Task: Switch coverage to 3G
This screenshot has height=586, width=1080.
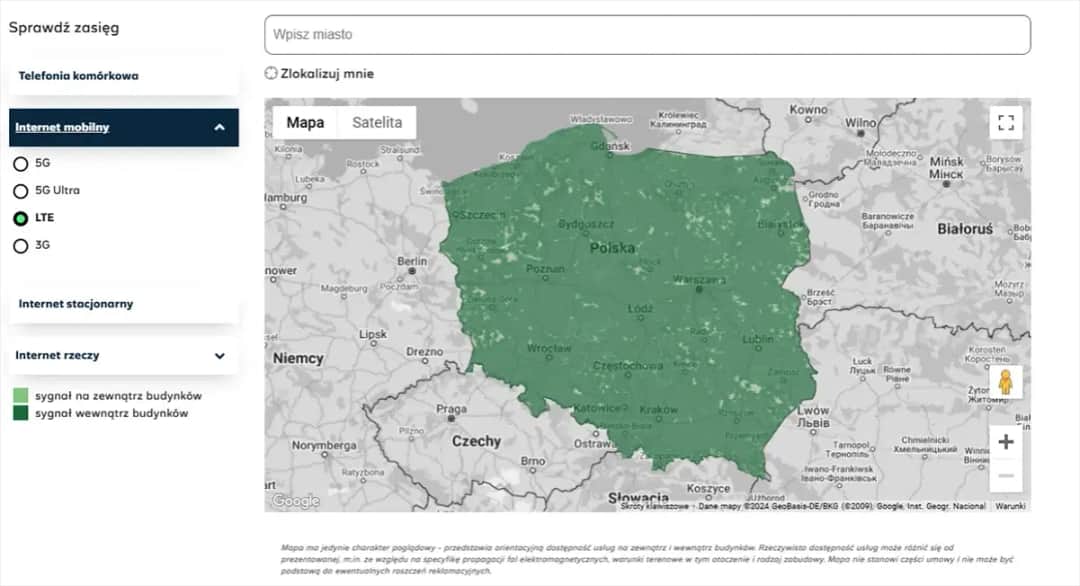Action: (20, 244)
